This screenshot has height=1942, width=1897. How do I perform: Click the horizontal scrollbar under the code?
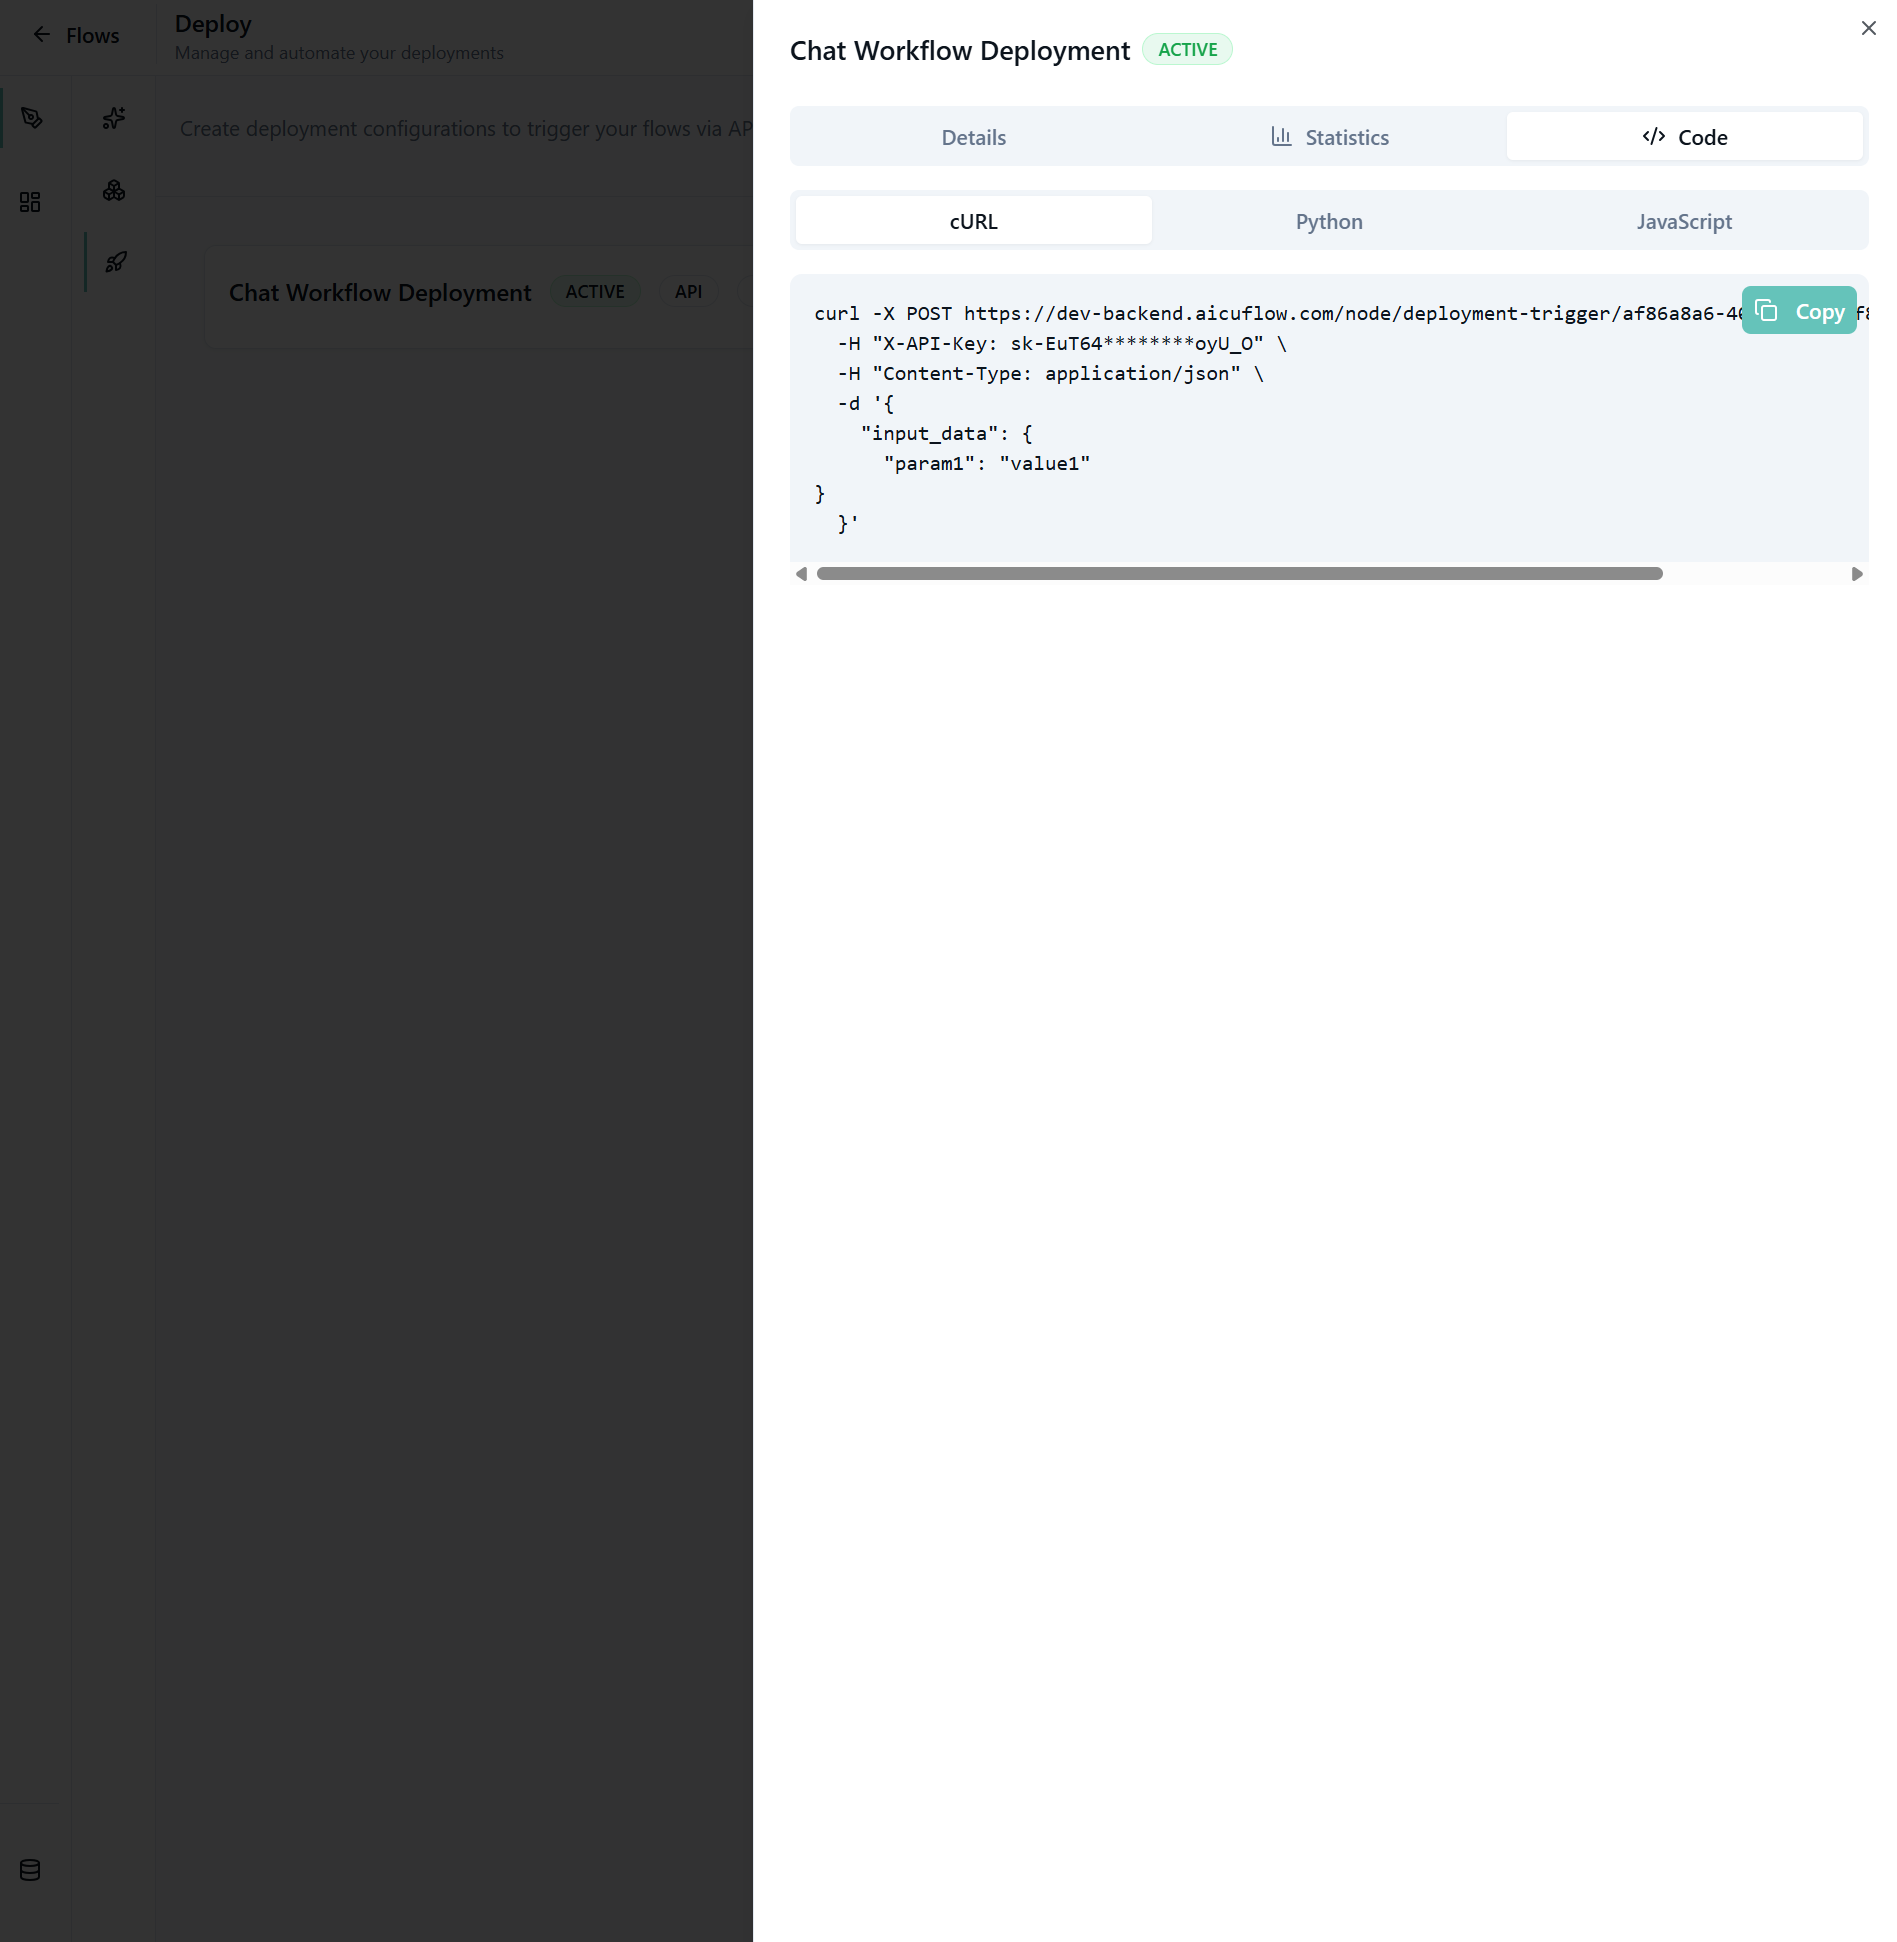click(1238, 574)
